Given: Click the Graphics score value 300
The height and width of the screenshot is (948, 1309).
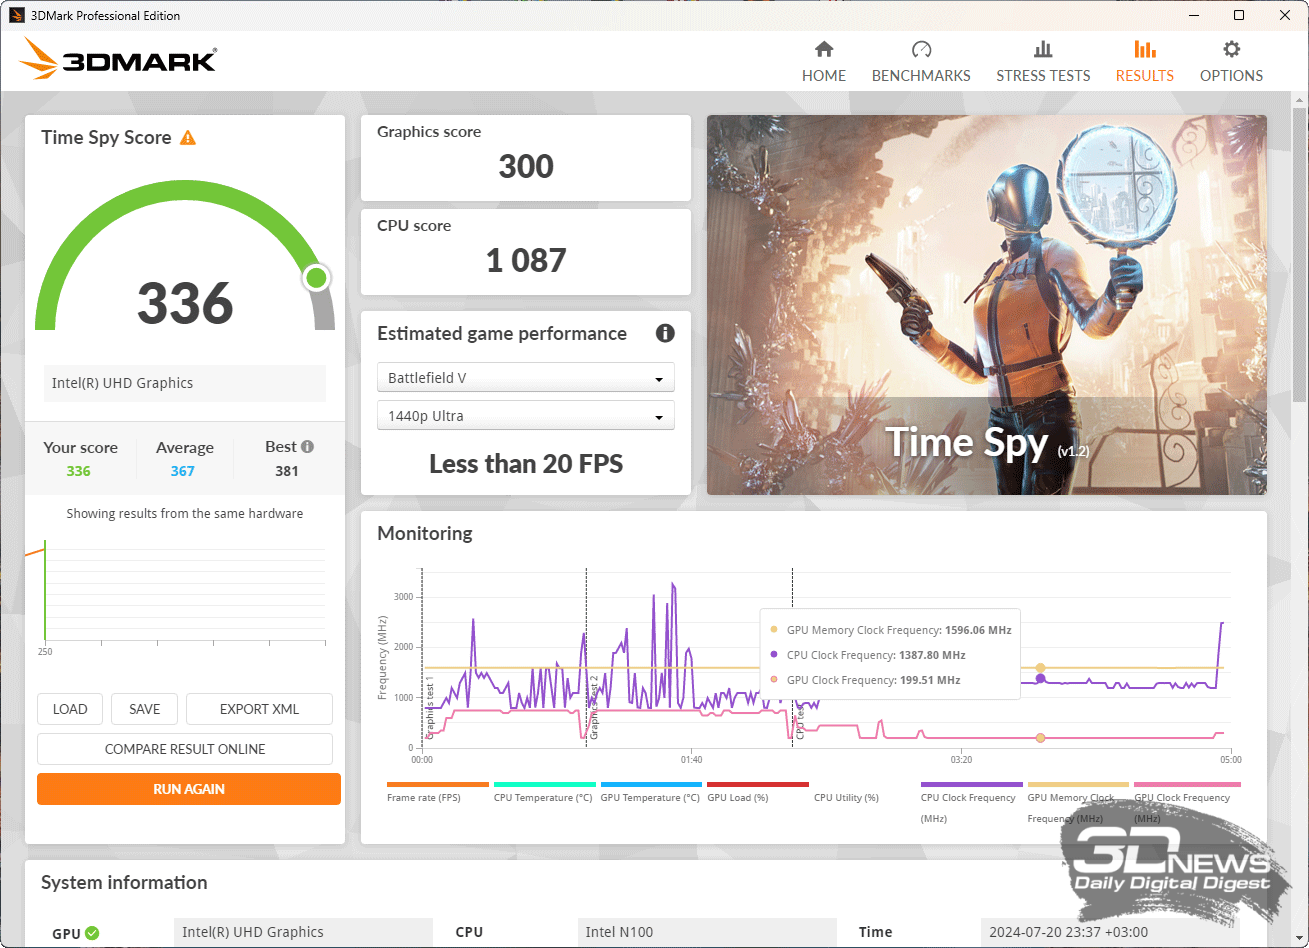Looking at the screenshot, I should pyautogui.click(x=526, y=166).
